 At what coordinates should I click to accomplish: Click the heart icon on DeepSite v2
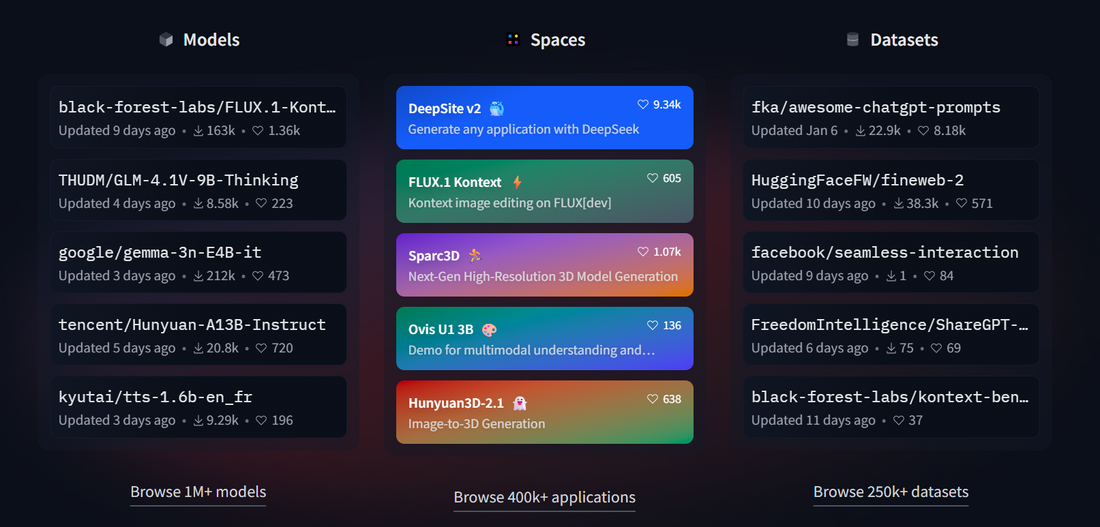[x=643, y=104]
